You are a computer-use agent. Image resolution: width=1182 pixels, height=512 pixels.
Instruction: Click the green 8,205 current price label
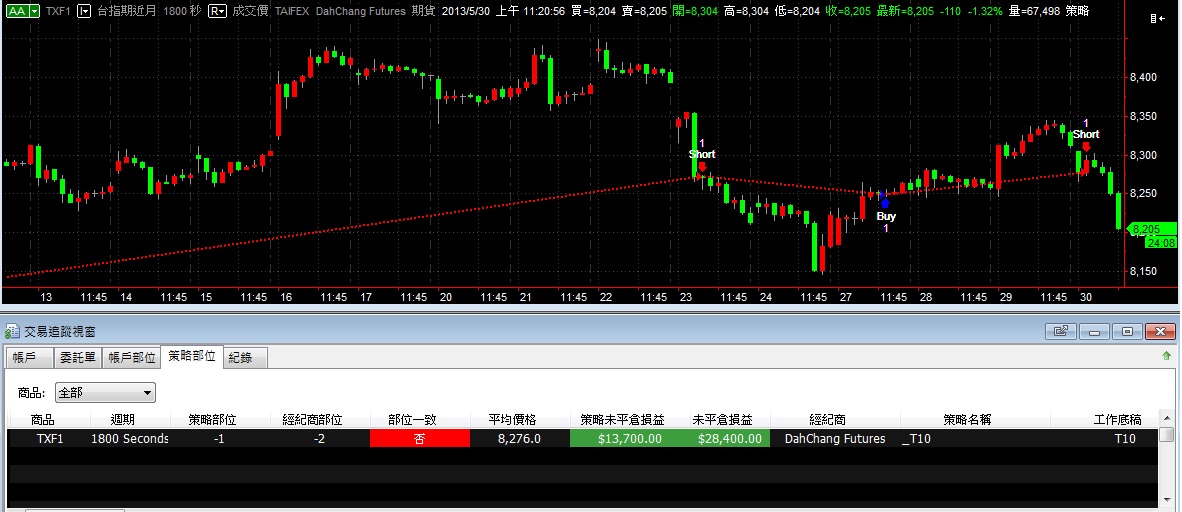(x=1152, y=229)
